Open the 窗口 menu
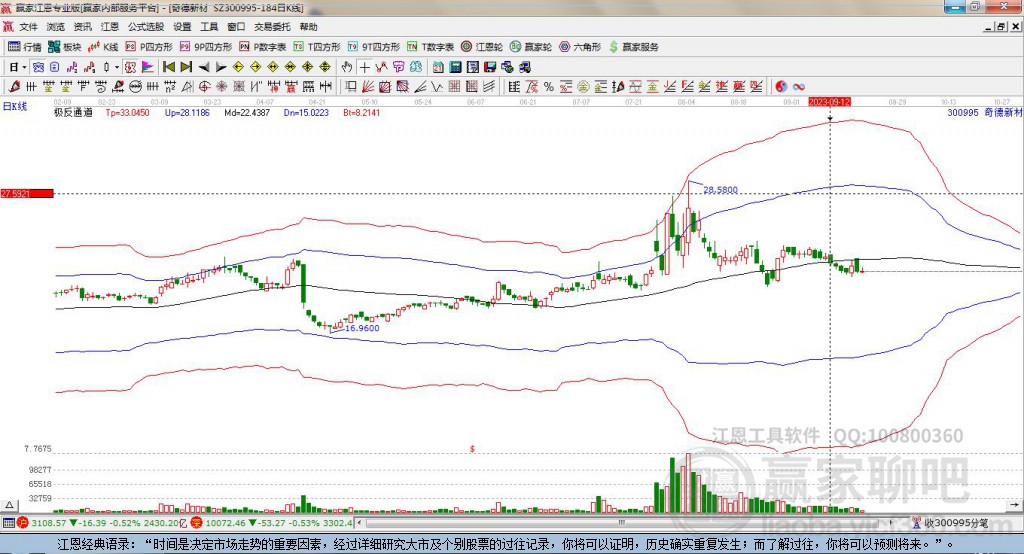This screenshot has width=1024, height=554. (x=236, y=27)
